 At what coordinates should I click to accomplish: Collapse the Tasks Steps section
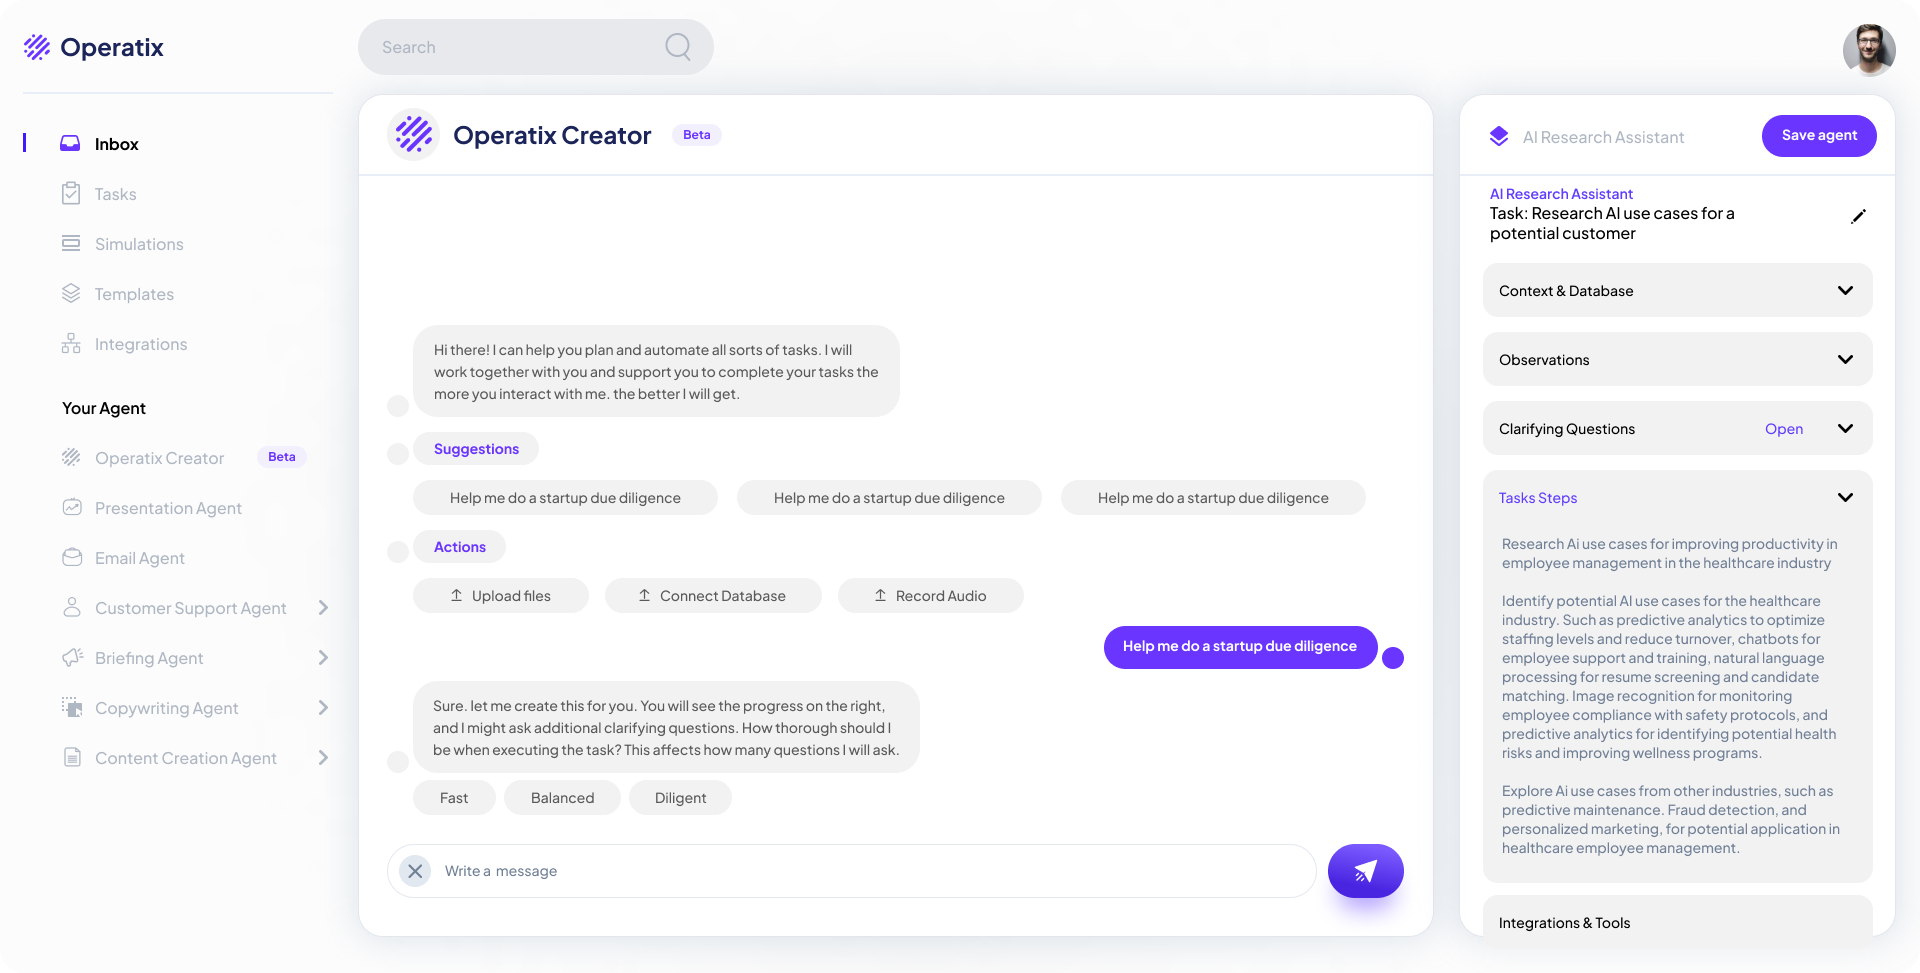click(1845, 498)
